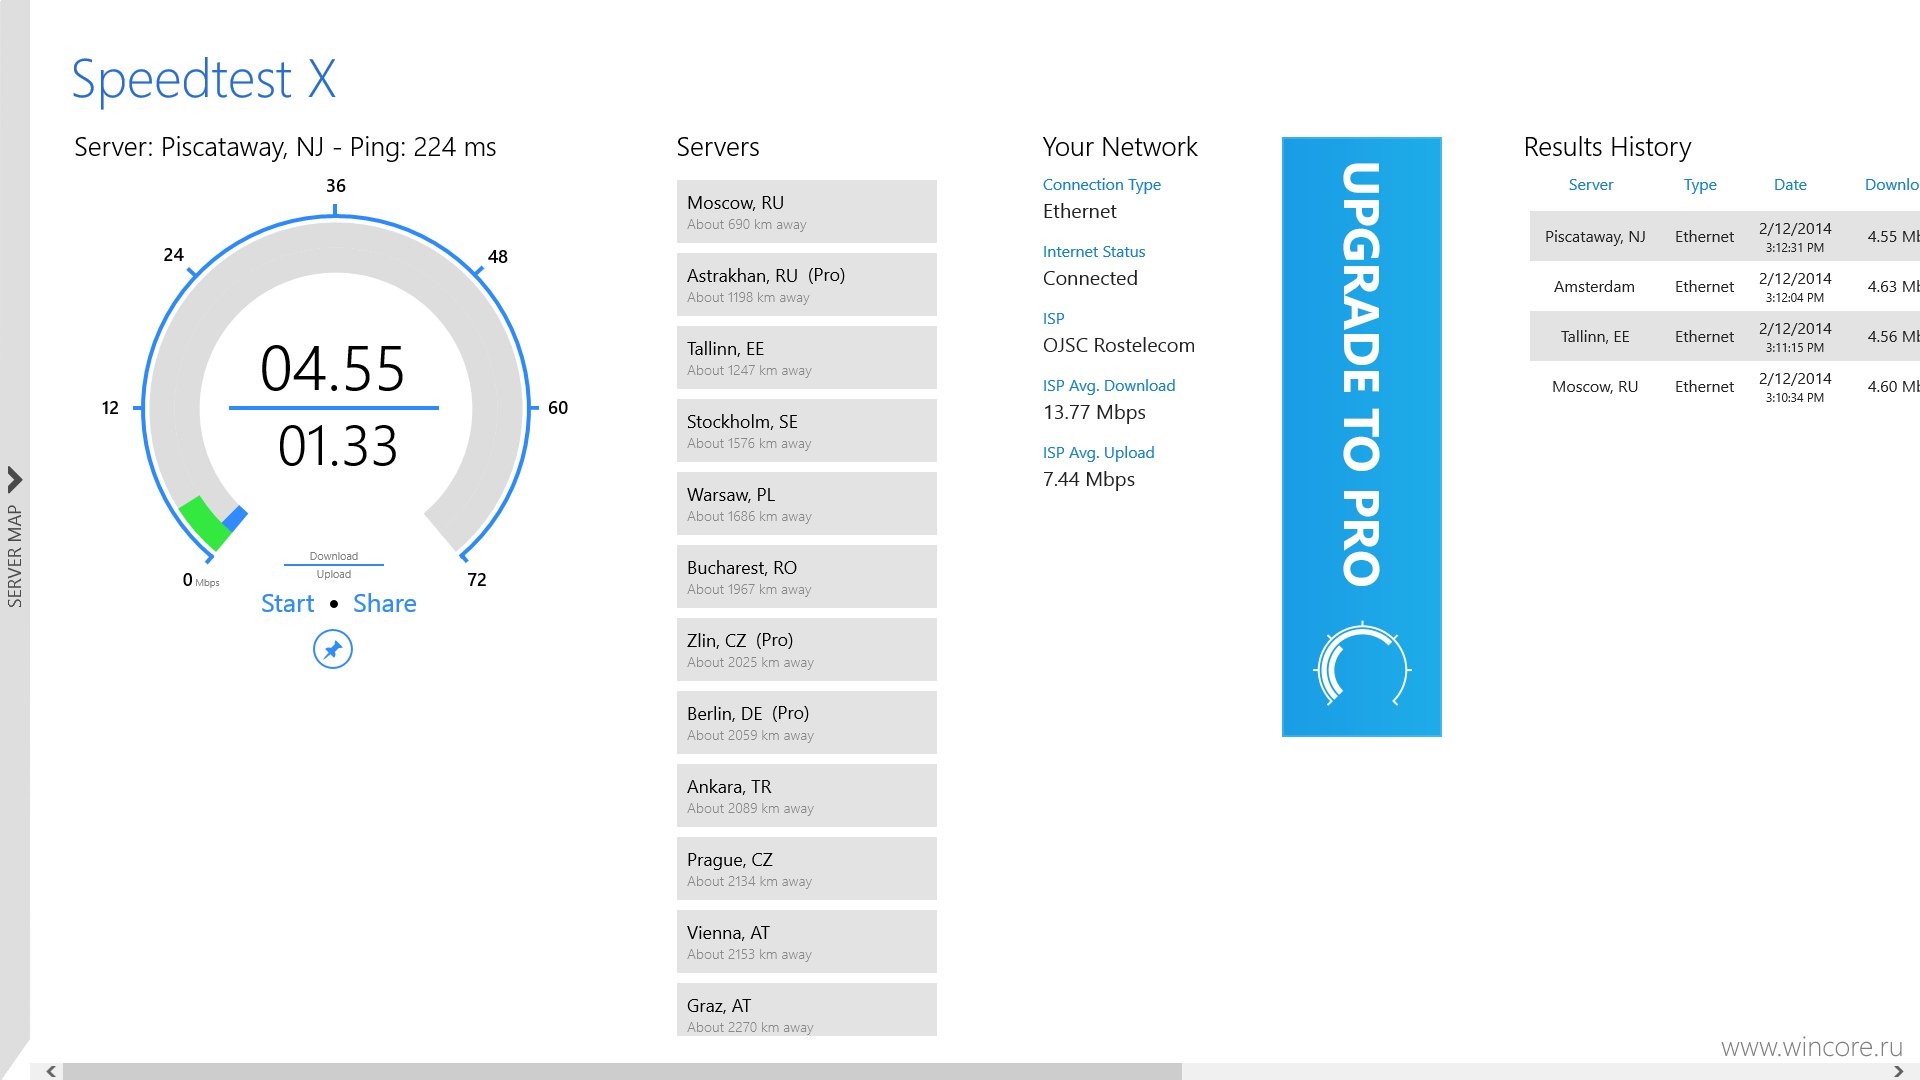
Task: Click the ISP Avg. Upload label
Action: click(x=1099, y=453)
